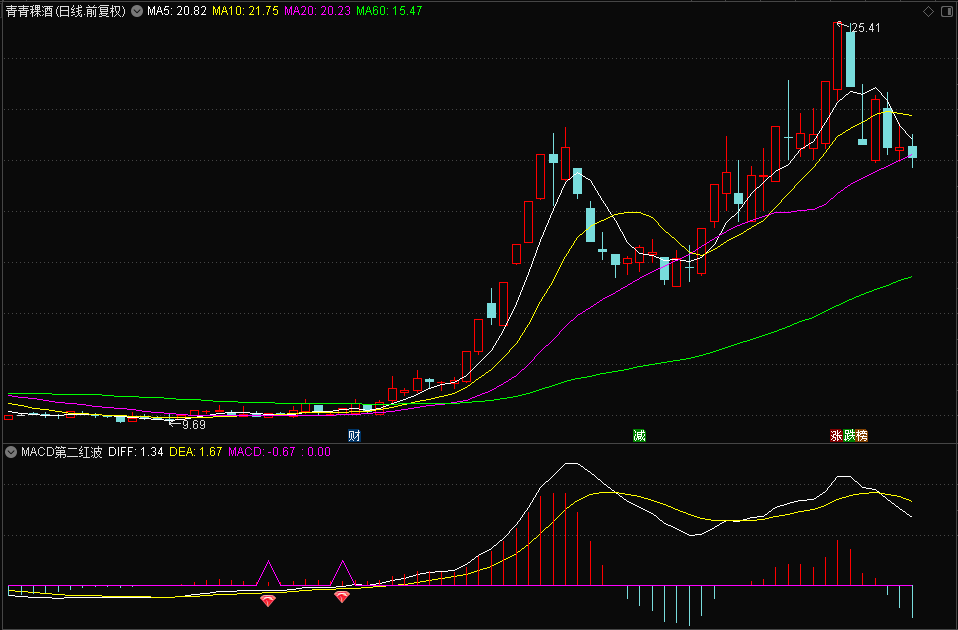
Task: Click the DEA: 1.67 value
Action: click(x=196, y=452)
